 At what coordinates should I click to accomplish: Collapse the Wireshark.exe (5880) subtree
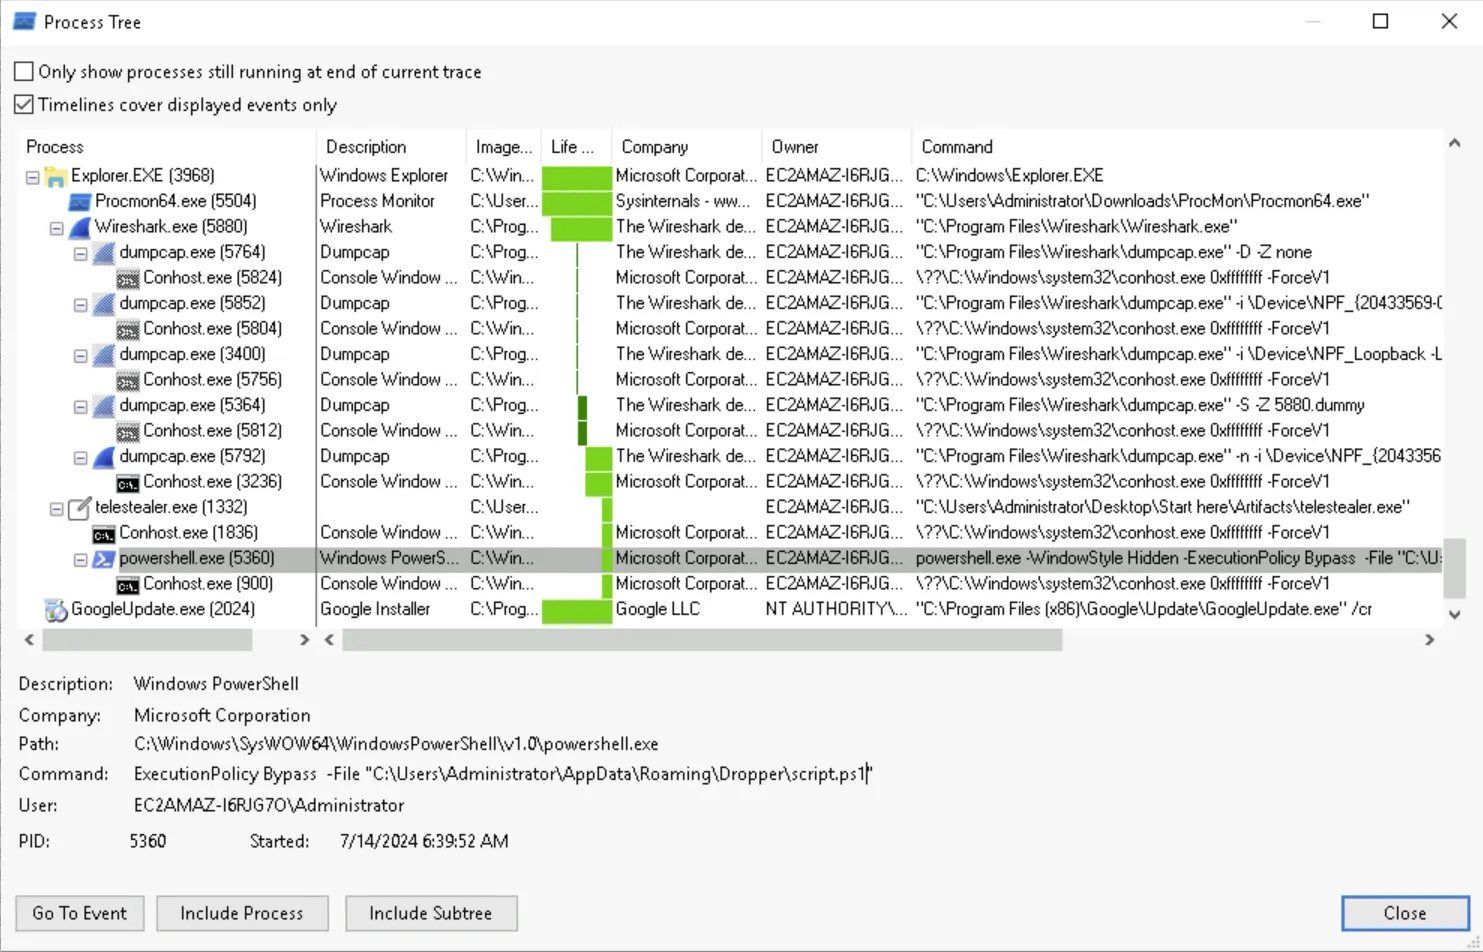point(57,228)
